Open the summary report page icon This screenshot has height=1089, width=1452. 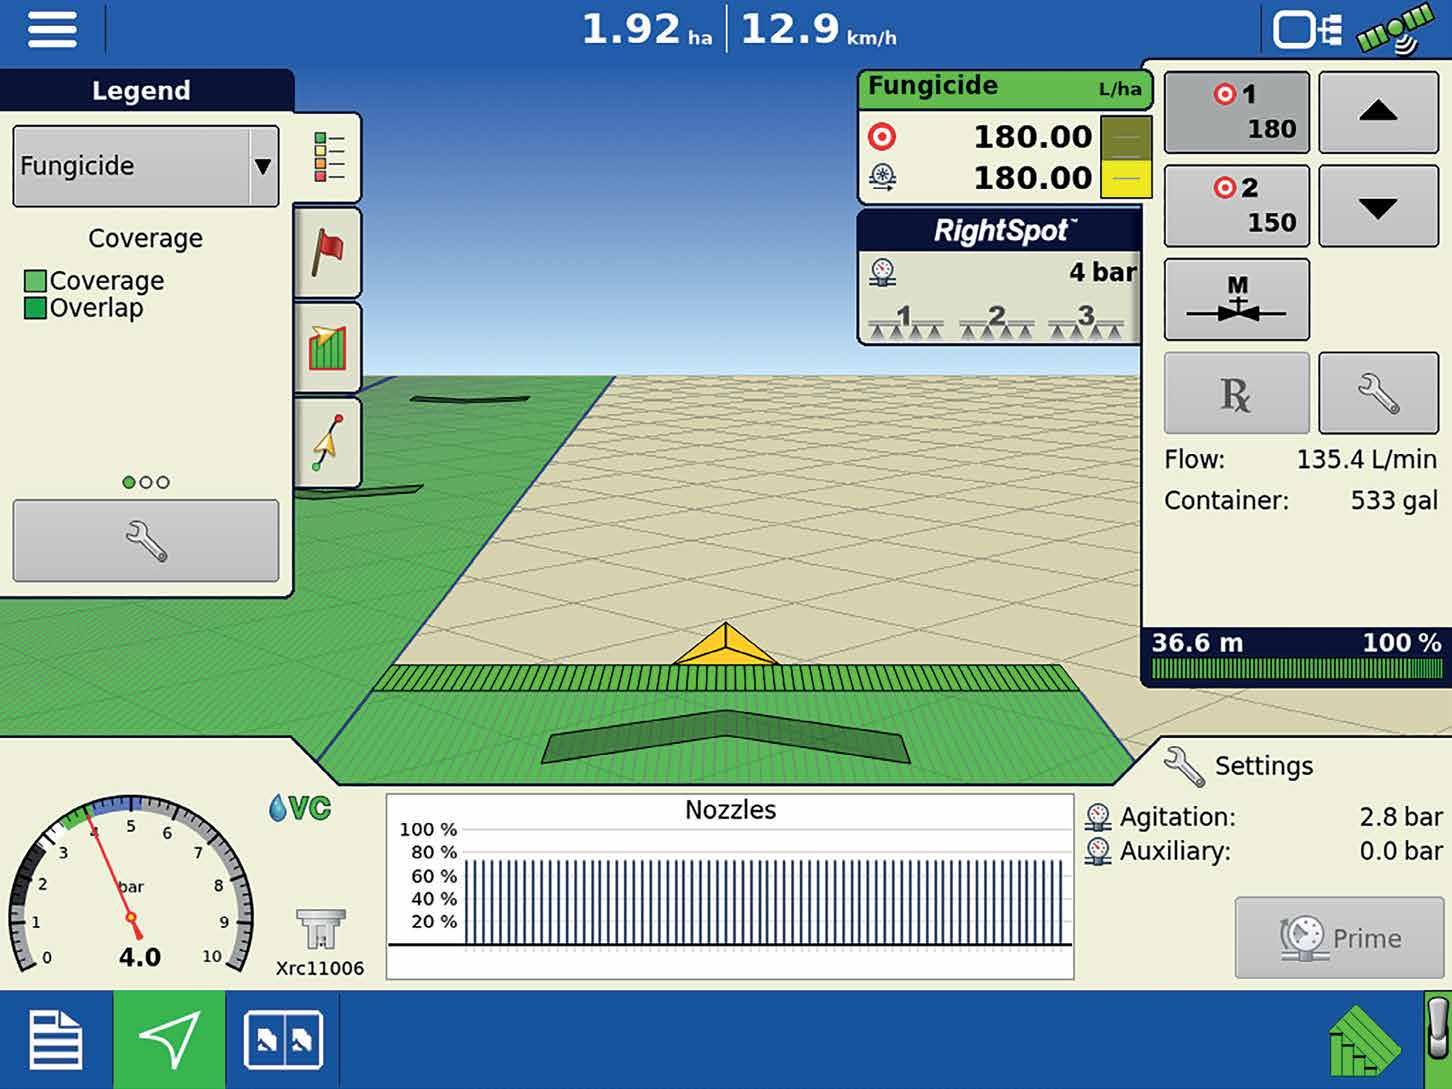pos(56,1040)
